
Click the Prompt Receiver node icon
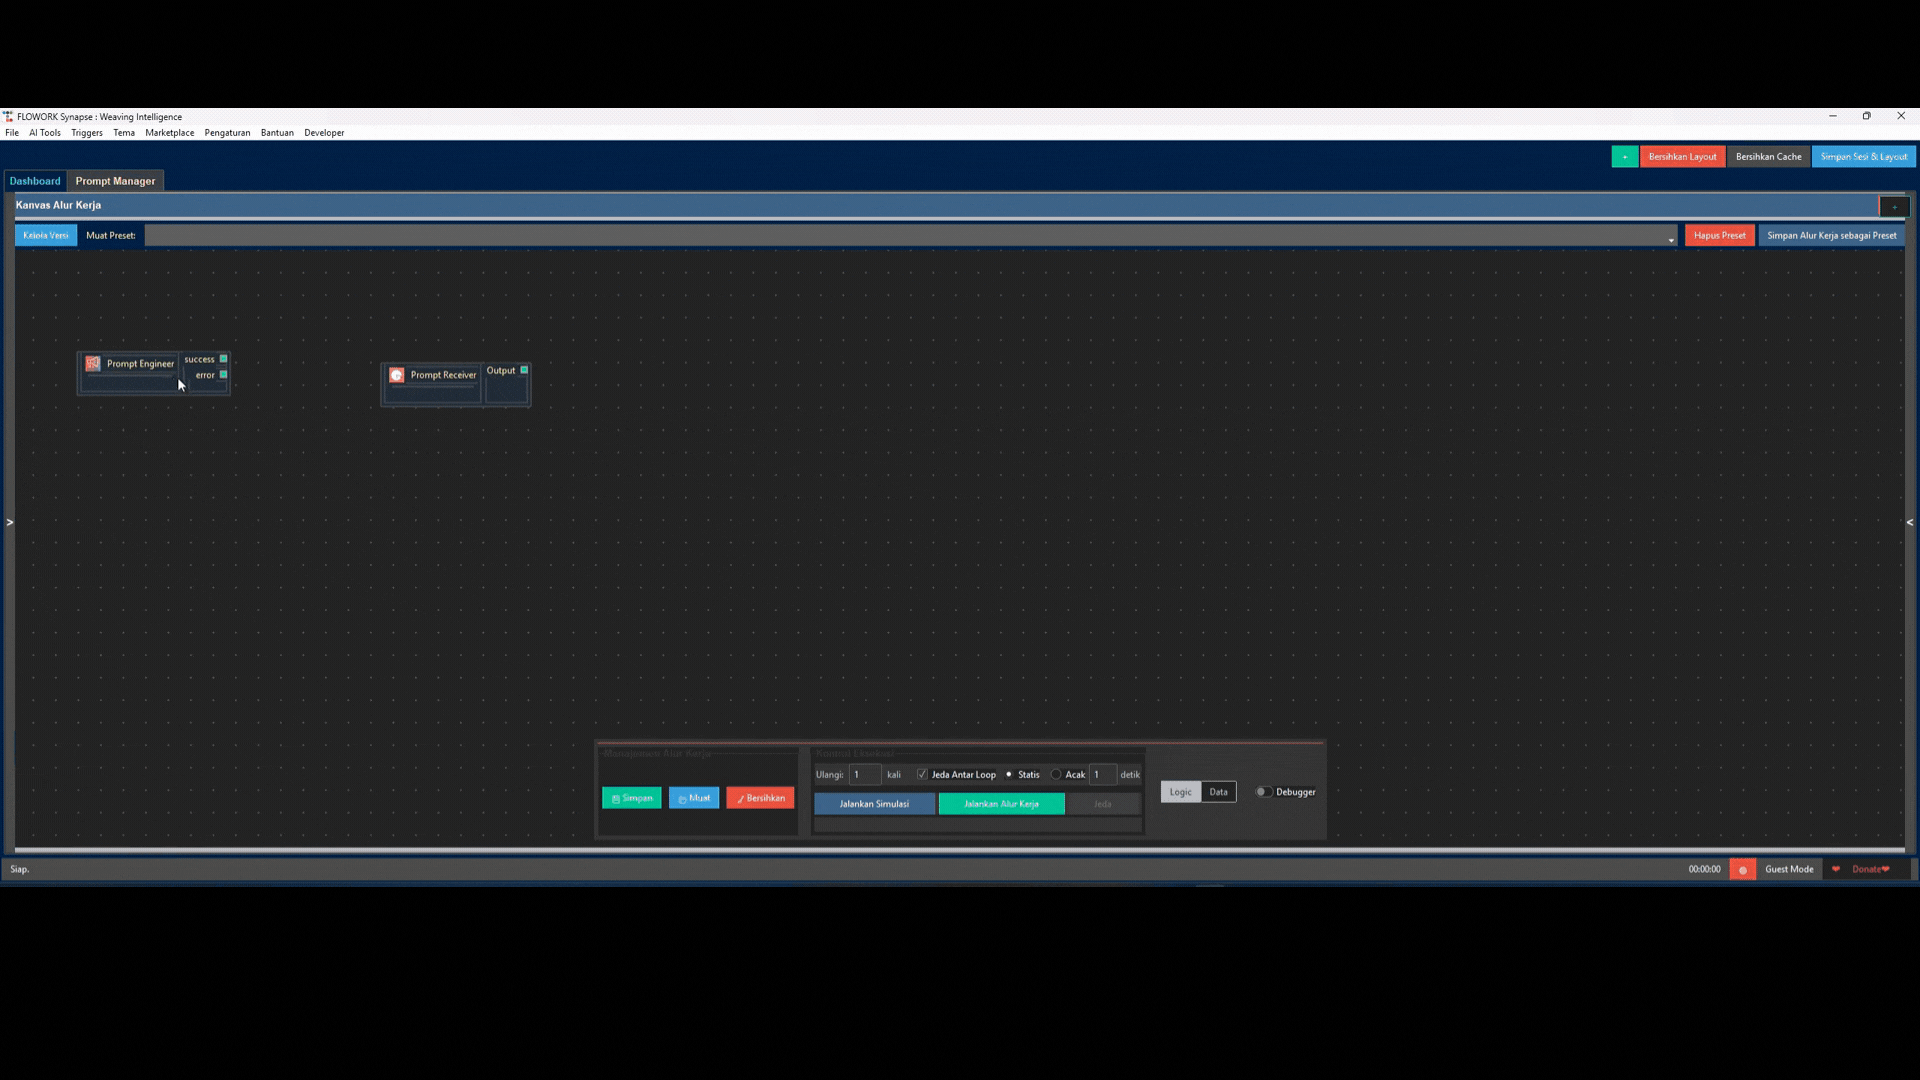pyautogui.click(x=397, y=375)
